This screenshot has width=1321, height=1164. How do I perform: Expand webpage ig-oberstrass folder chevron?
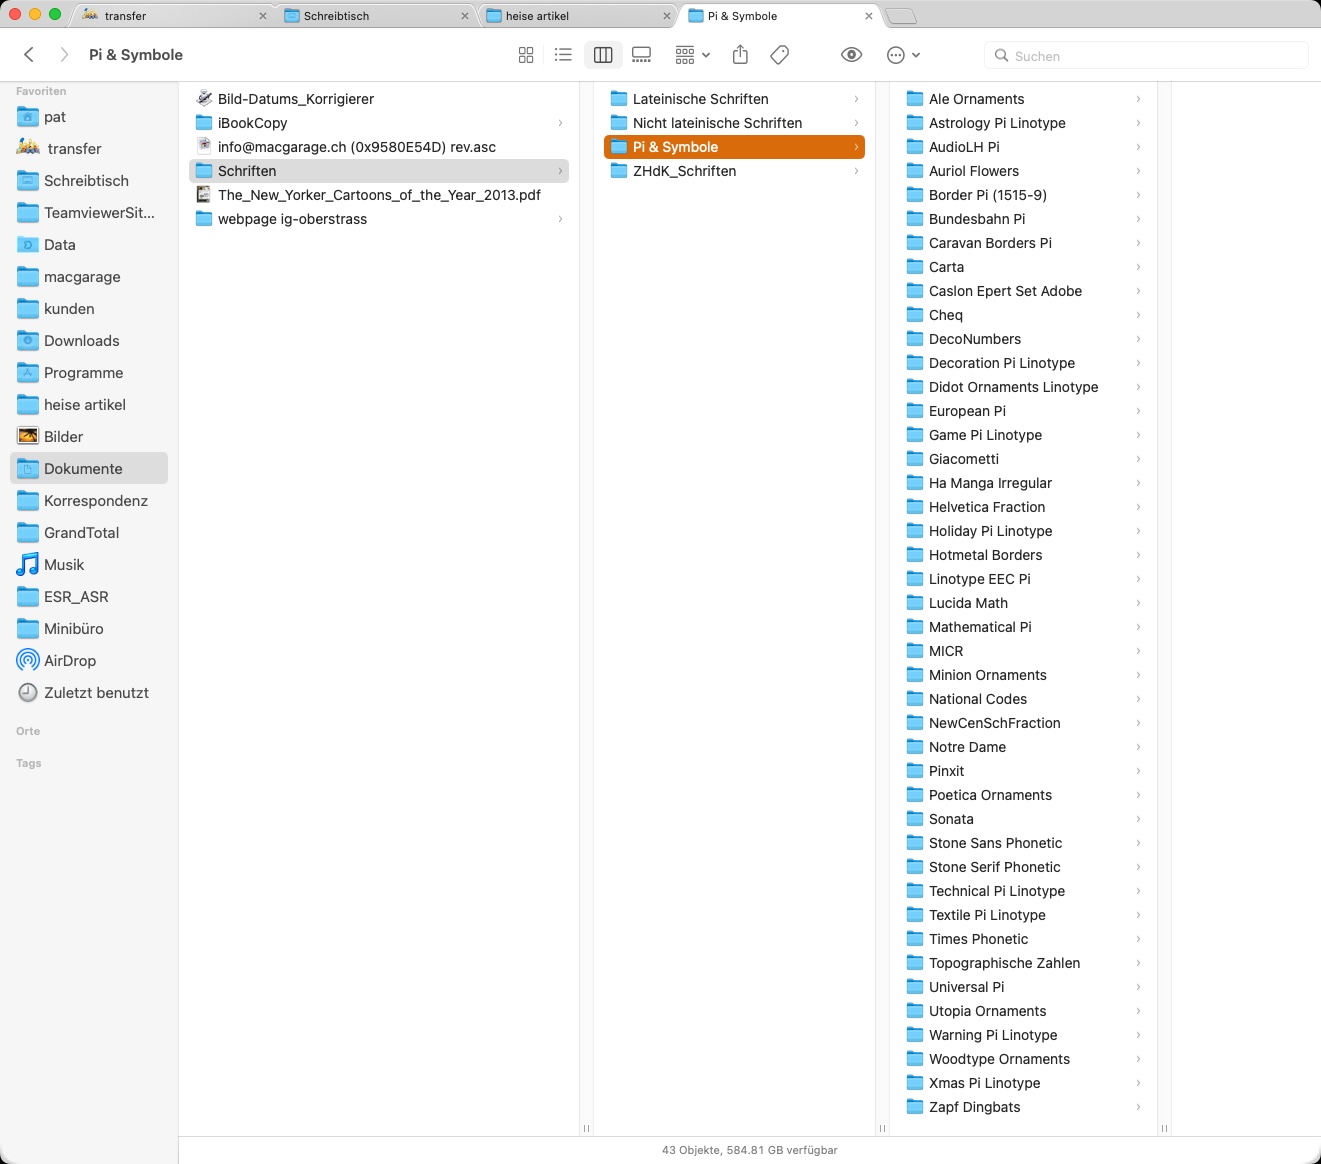point(560,219)
